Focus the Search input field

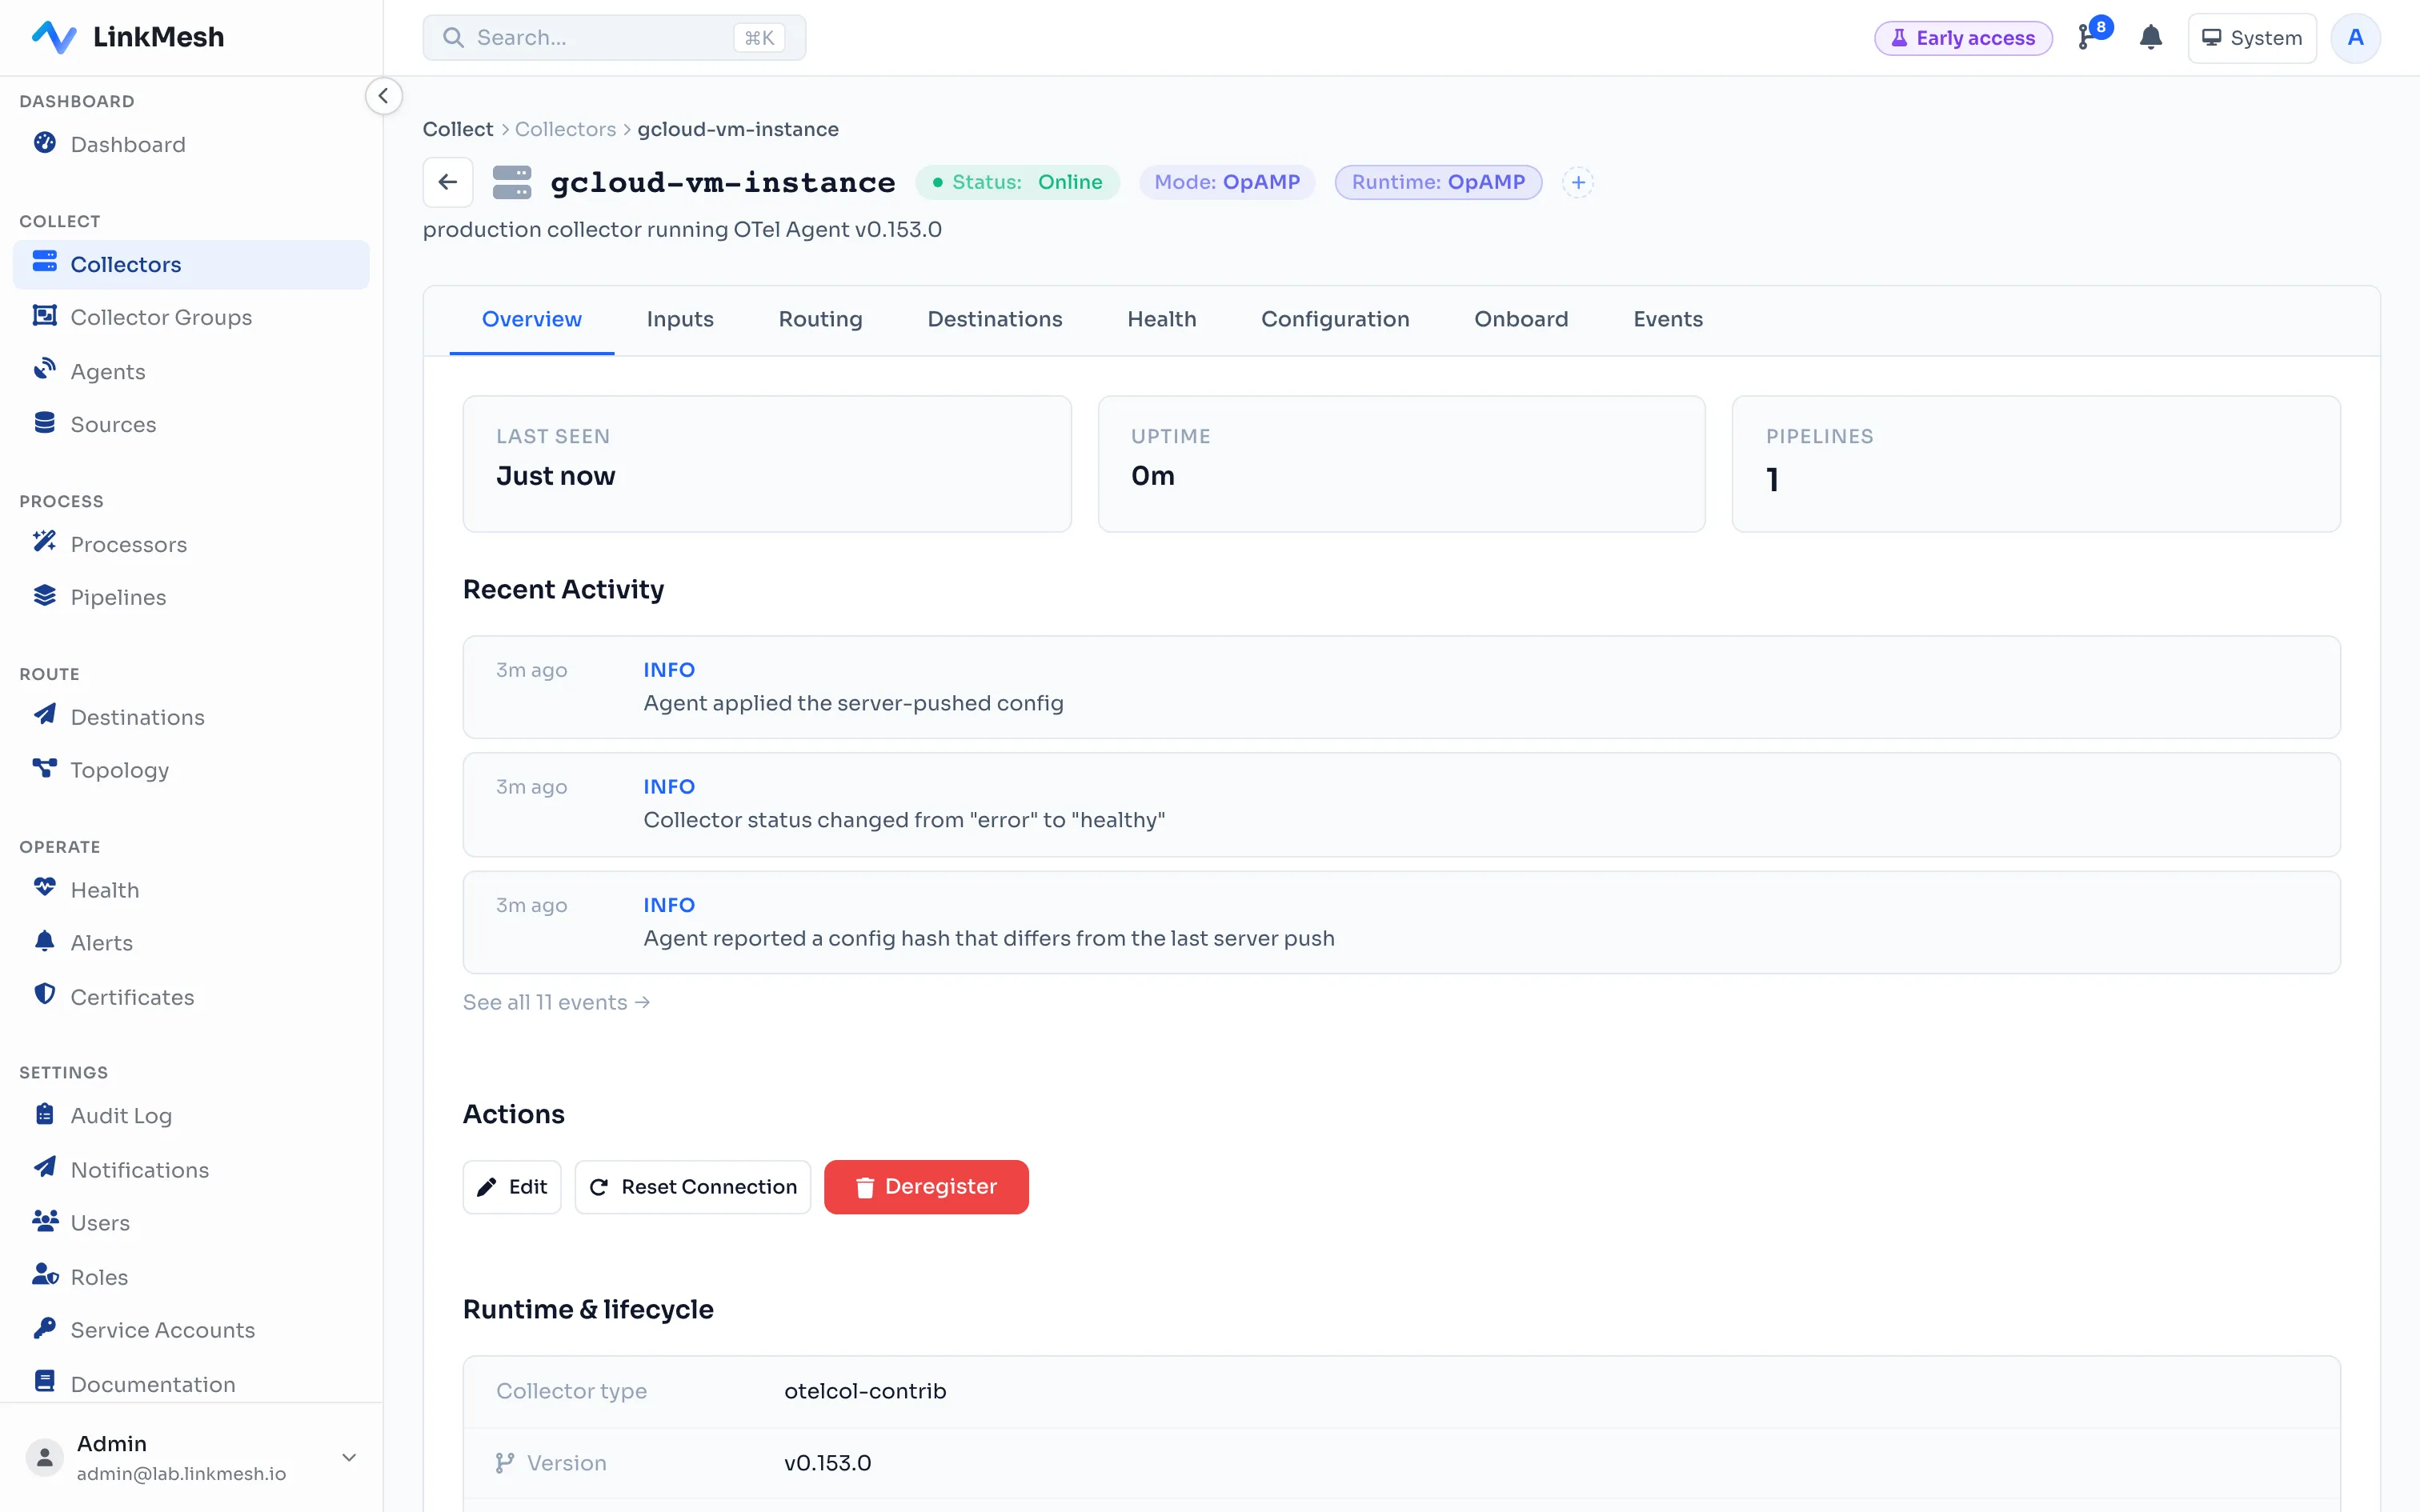(x=614, y=38)
